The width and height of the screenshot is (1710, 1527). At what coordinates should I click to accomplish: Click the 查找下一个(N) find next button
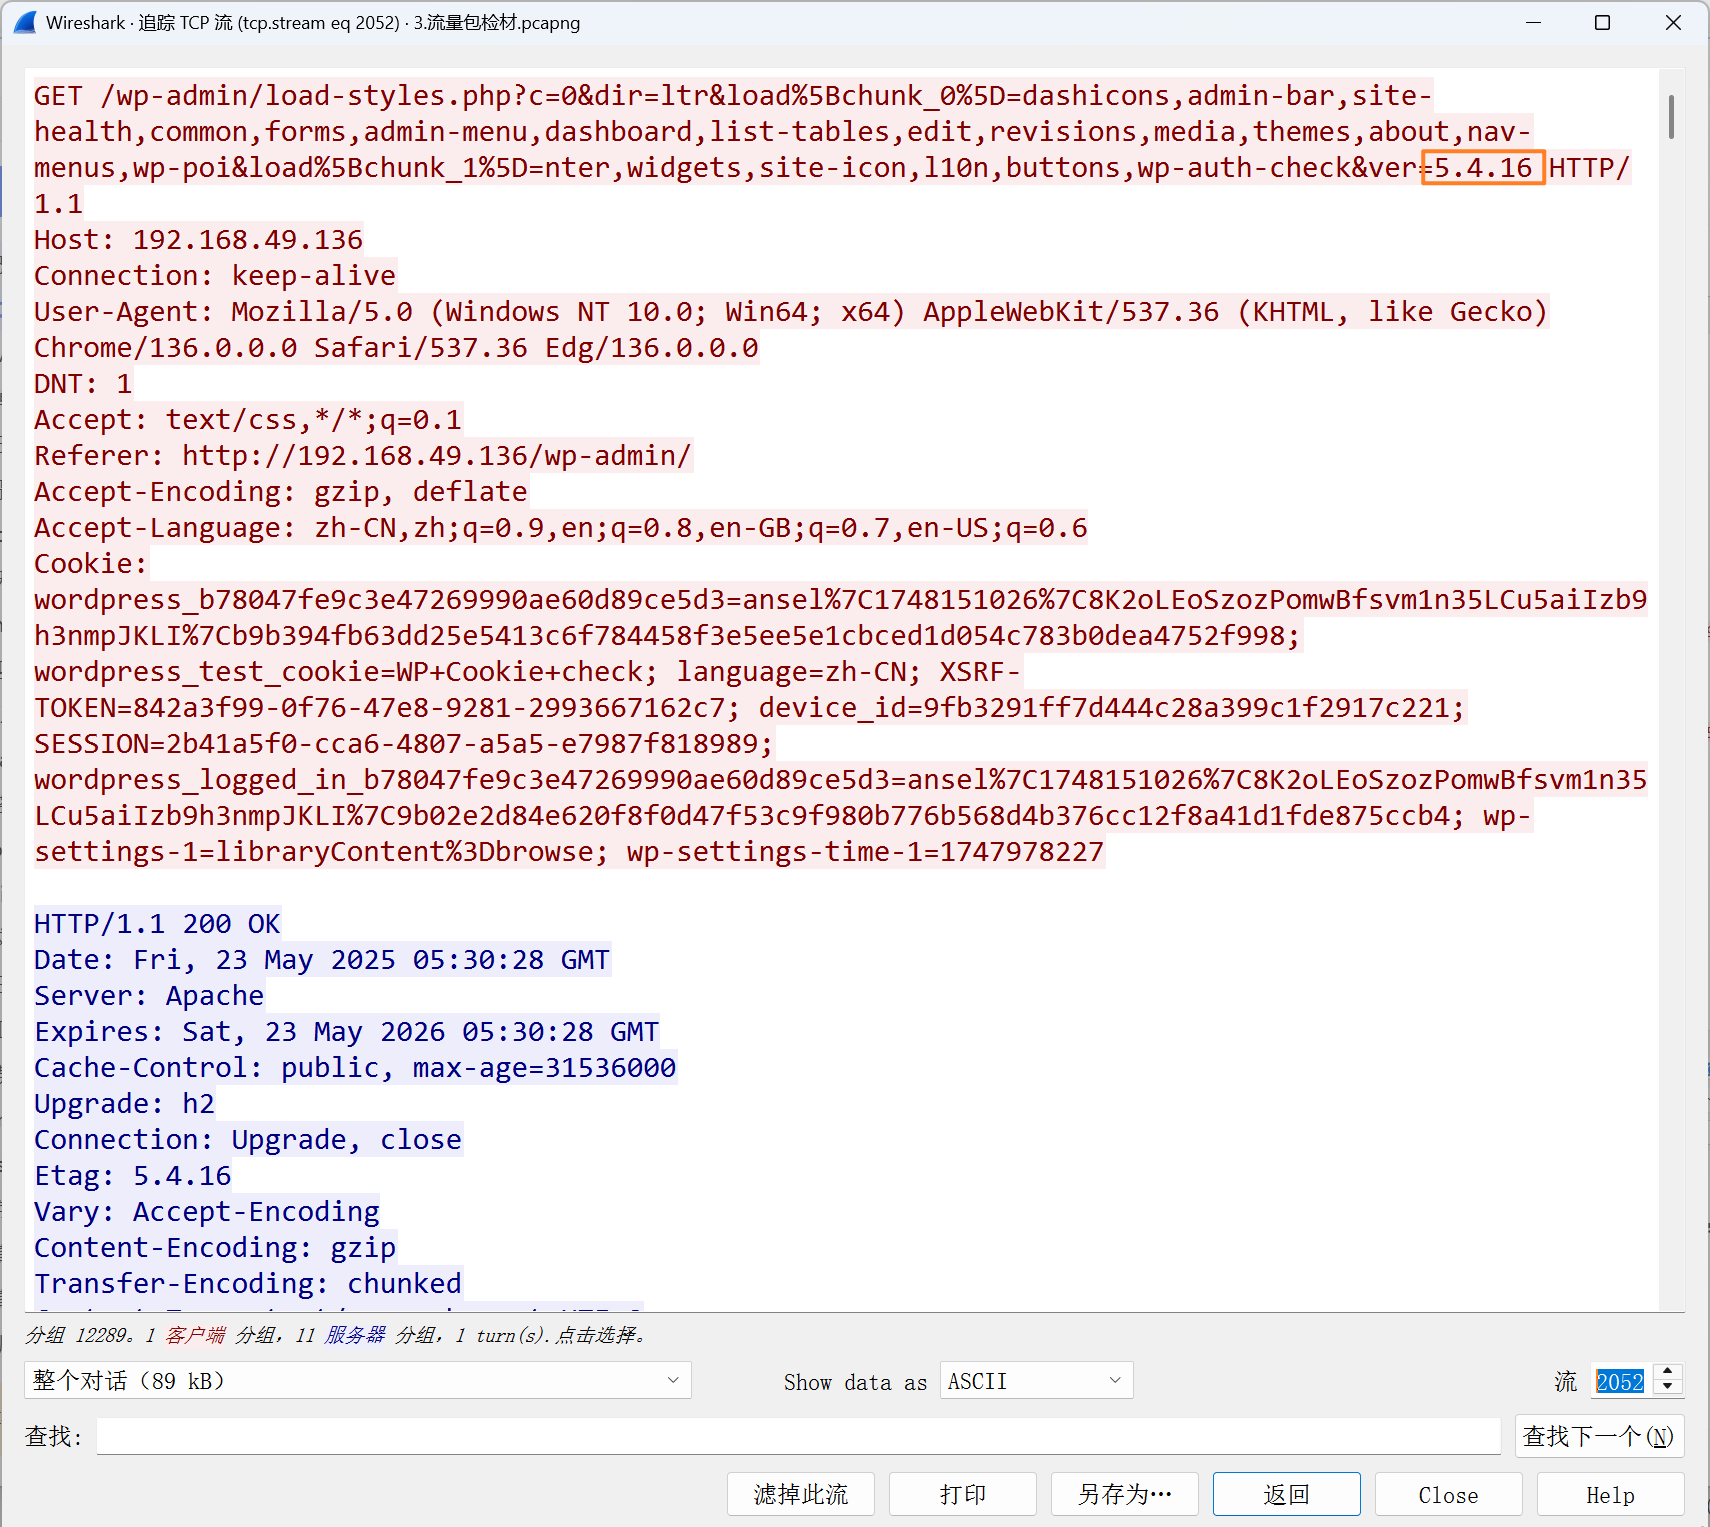pos(1599,1436)
